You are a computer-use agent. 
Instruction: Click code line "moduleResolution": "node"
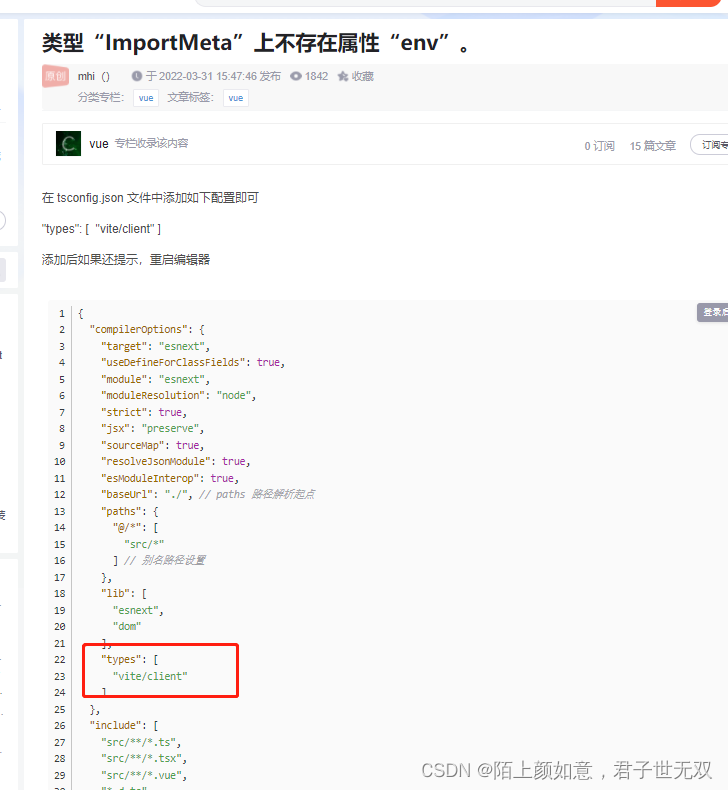[x=178, y=396]
